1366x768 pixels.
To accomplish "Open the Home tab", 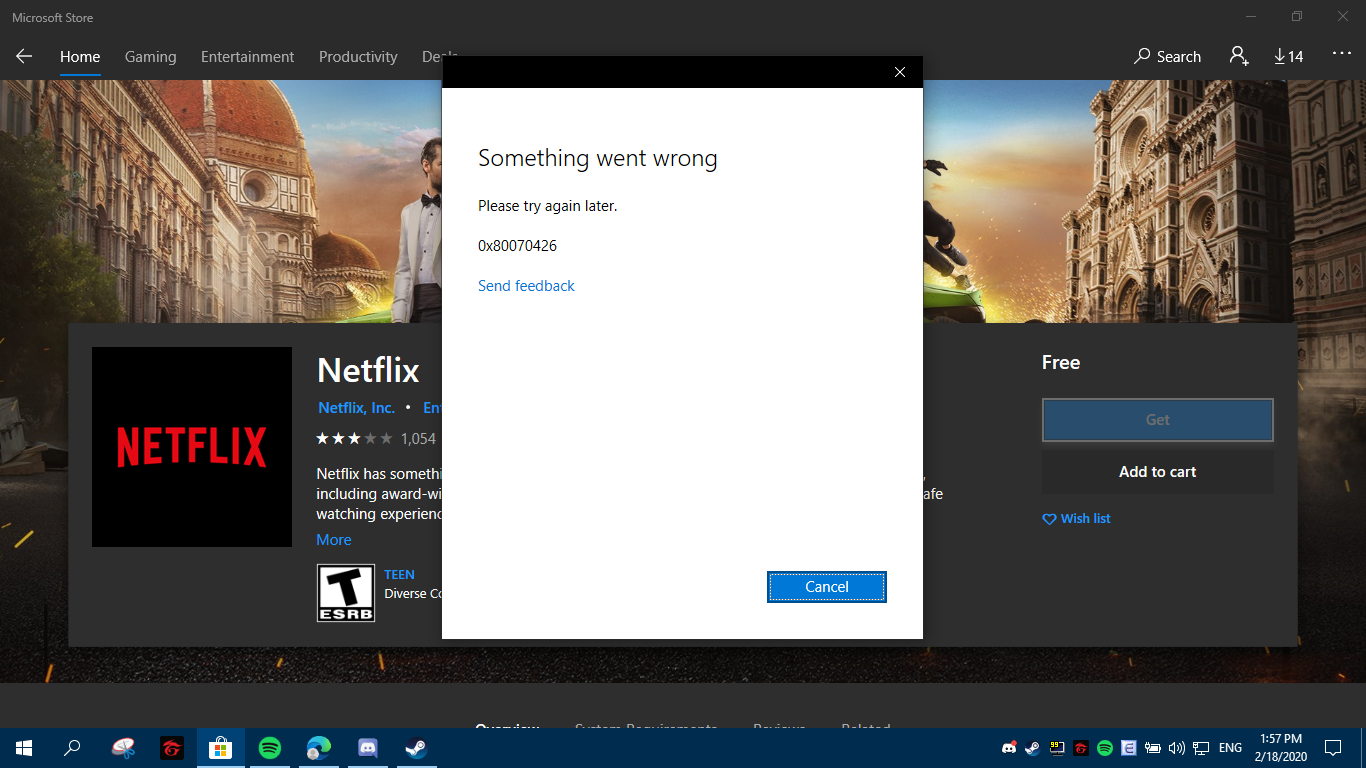I will pos(80,57).
